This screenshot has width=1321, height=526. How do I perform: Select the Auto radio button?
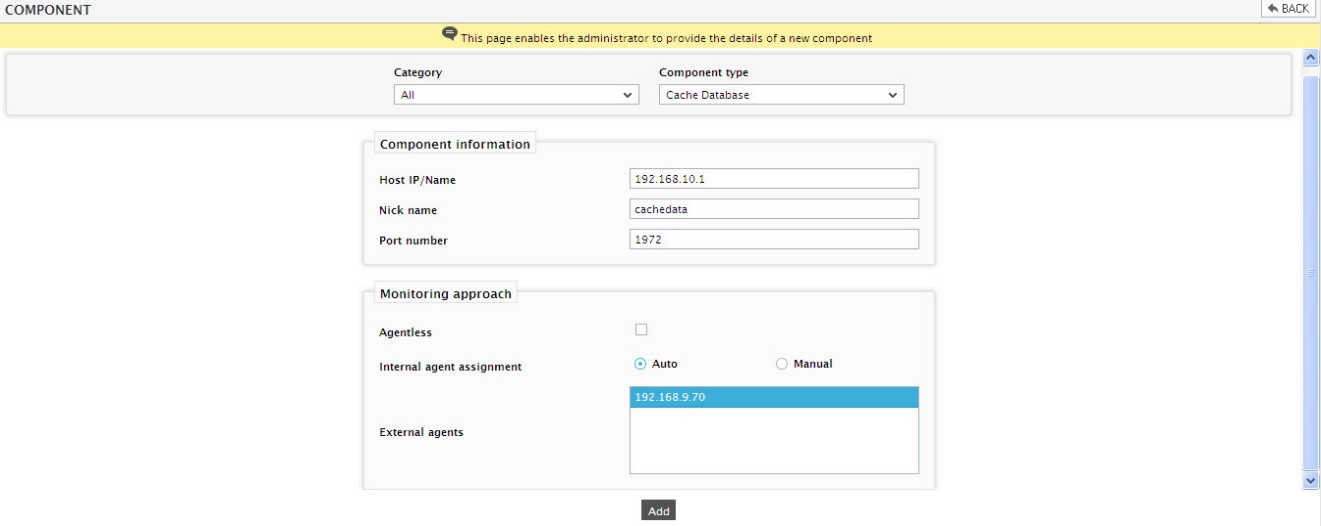point(641,364)
